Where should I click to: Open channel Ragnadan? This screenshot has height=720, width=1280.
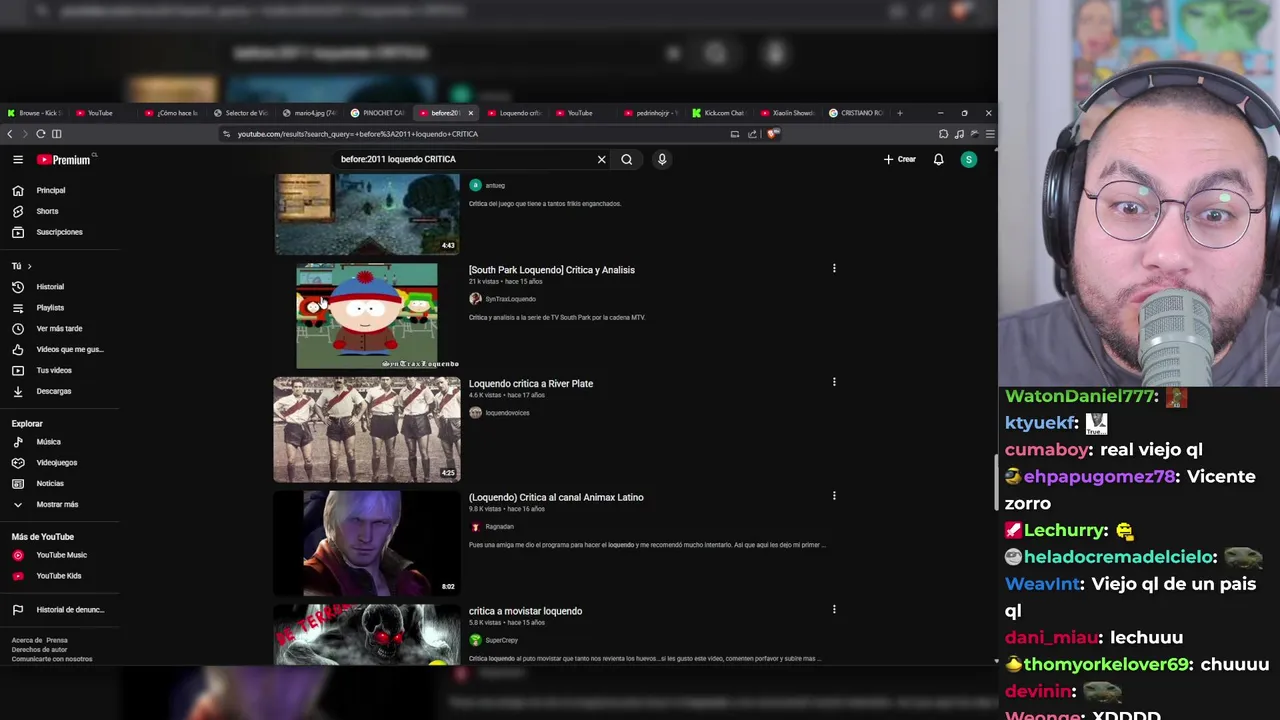[500, 527]
